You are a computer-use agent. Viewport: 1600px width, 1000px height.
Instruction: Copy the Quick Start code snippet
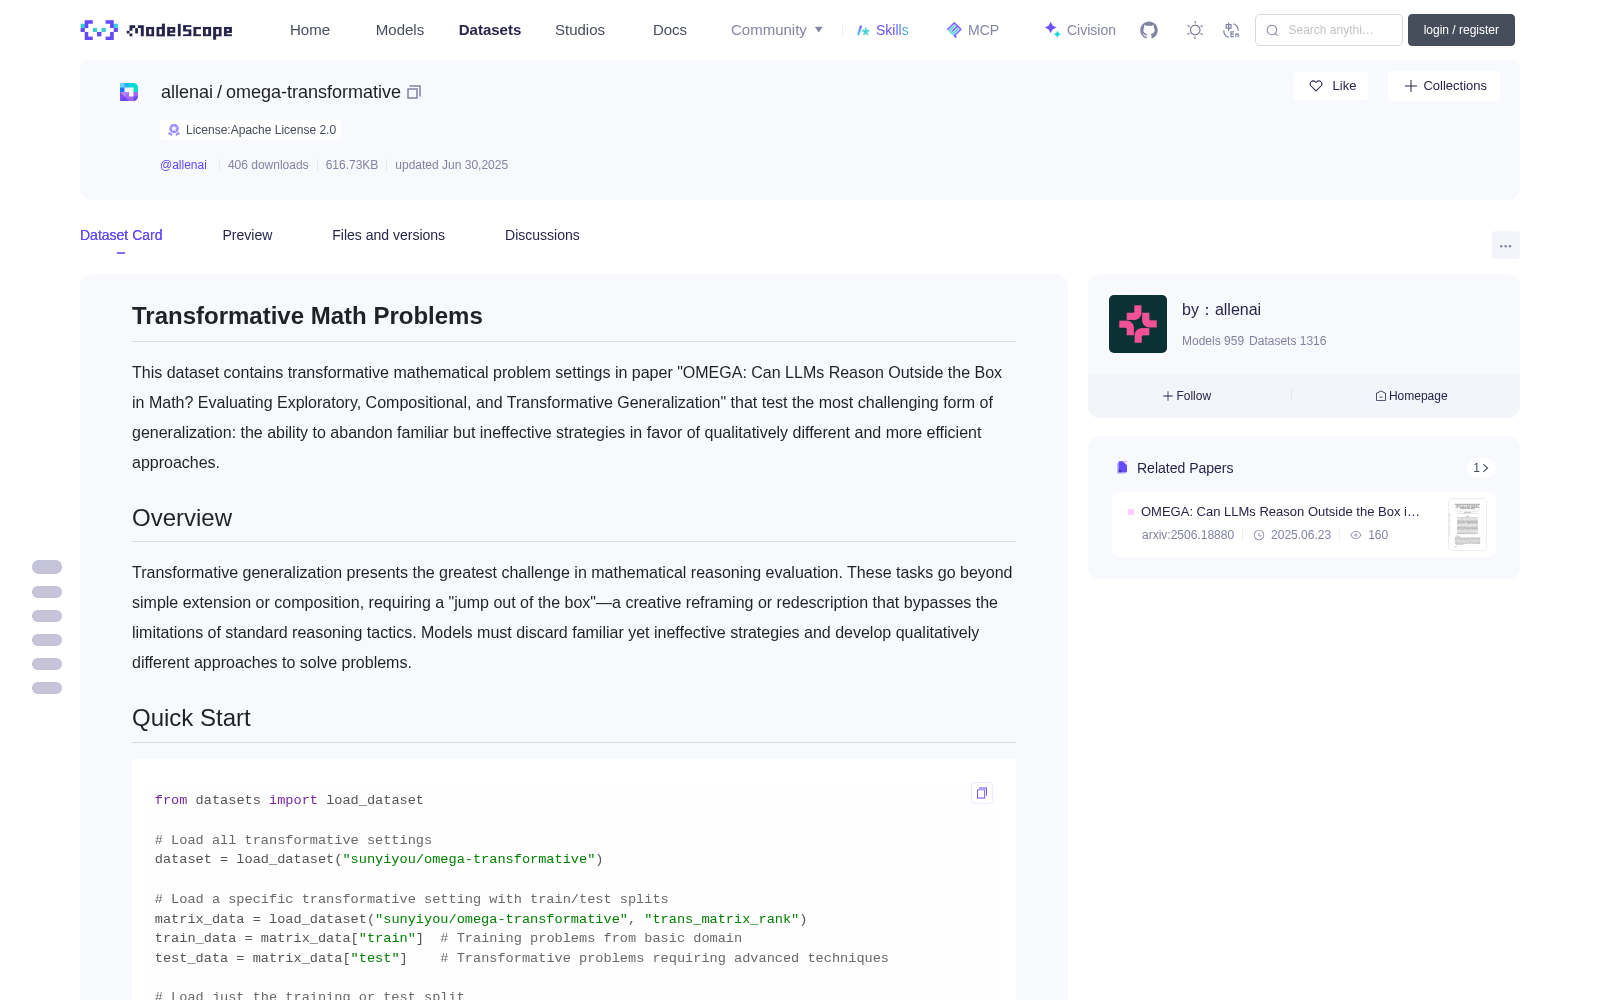(x=982, y=793)
